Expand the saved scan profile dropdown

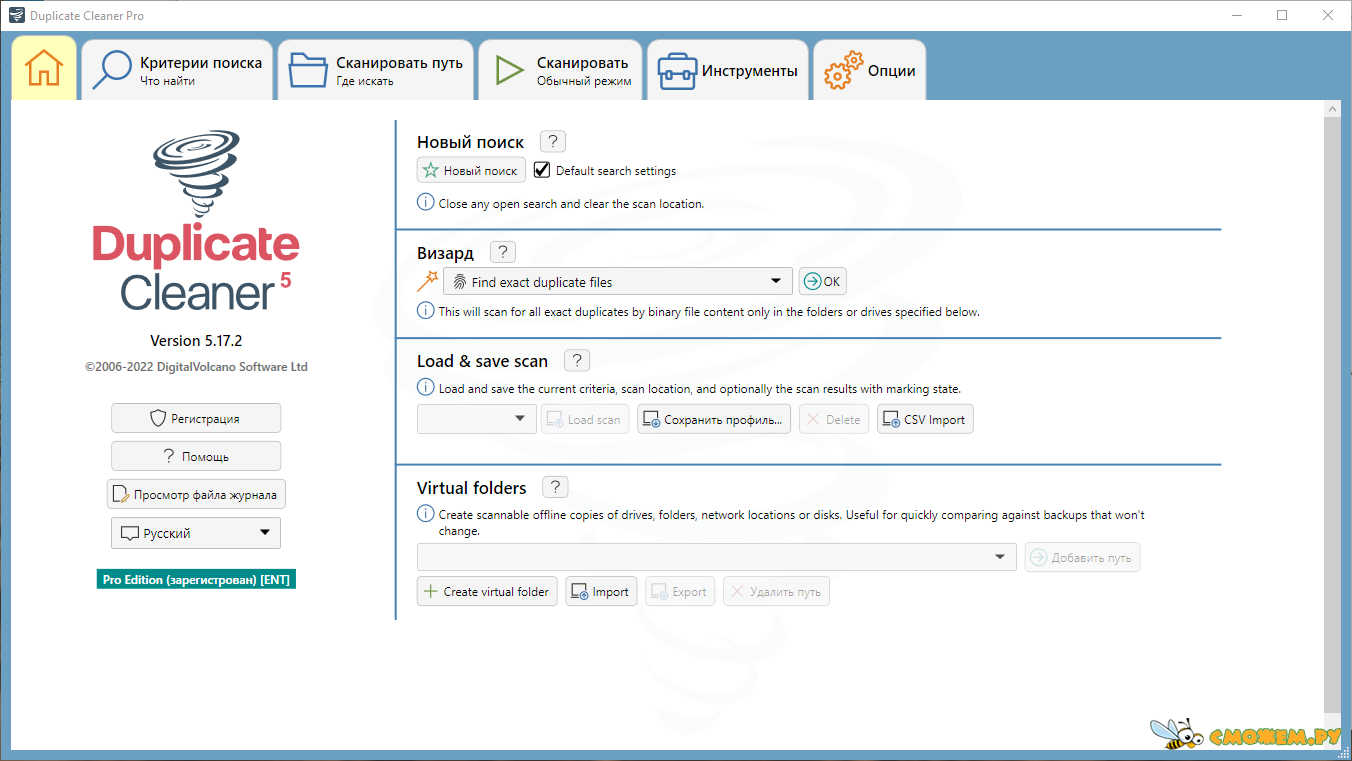click(477, 419)
